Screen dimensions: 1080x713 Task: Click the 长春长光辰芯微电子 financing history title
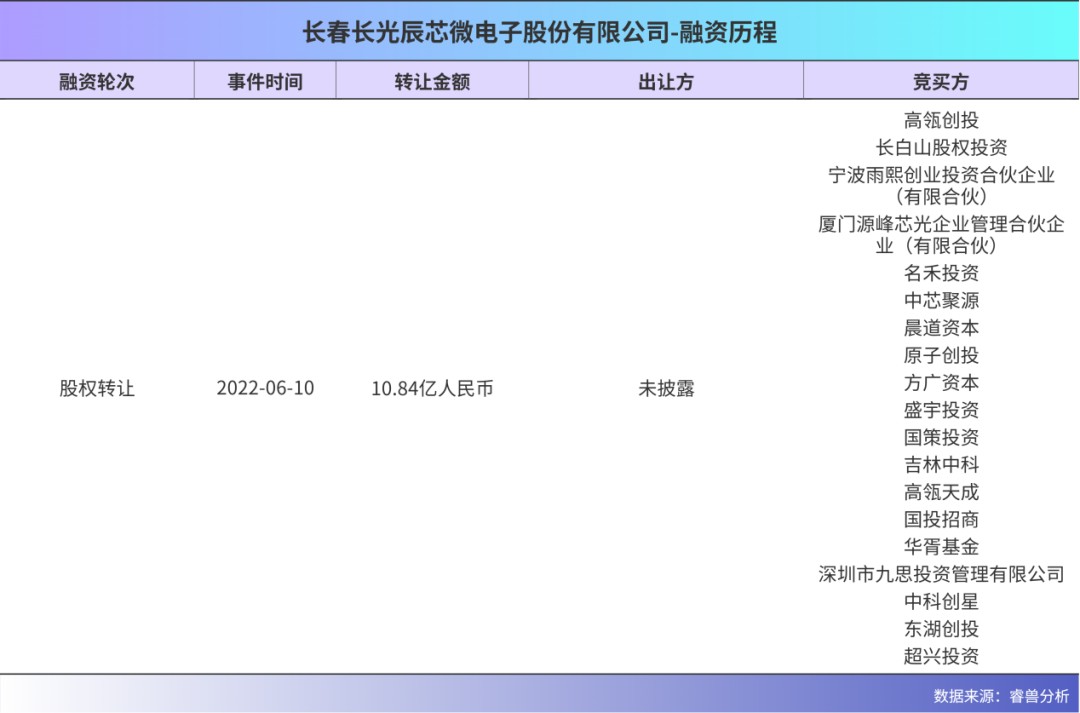pos(540,32)
